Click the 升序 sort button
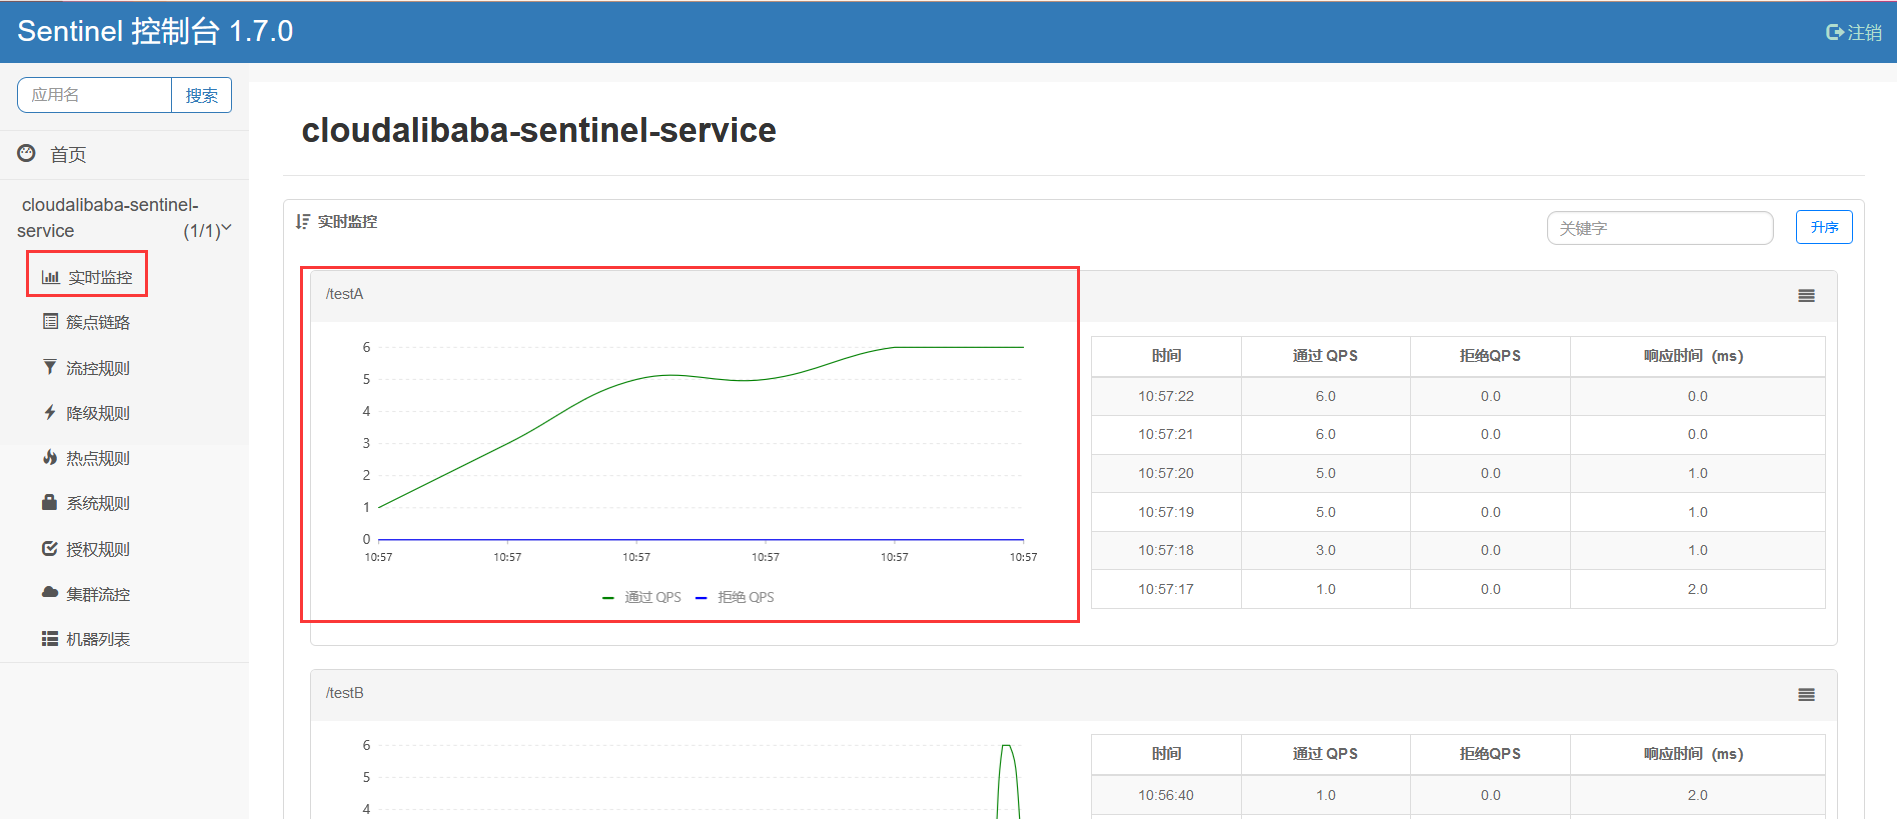This screenshot has height=819, width=1897. tap(1824, 227)
